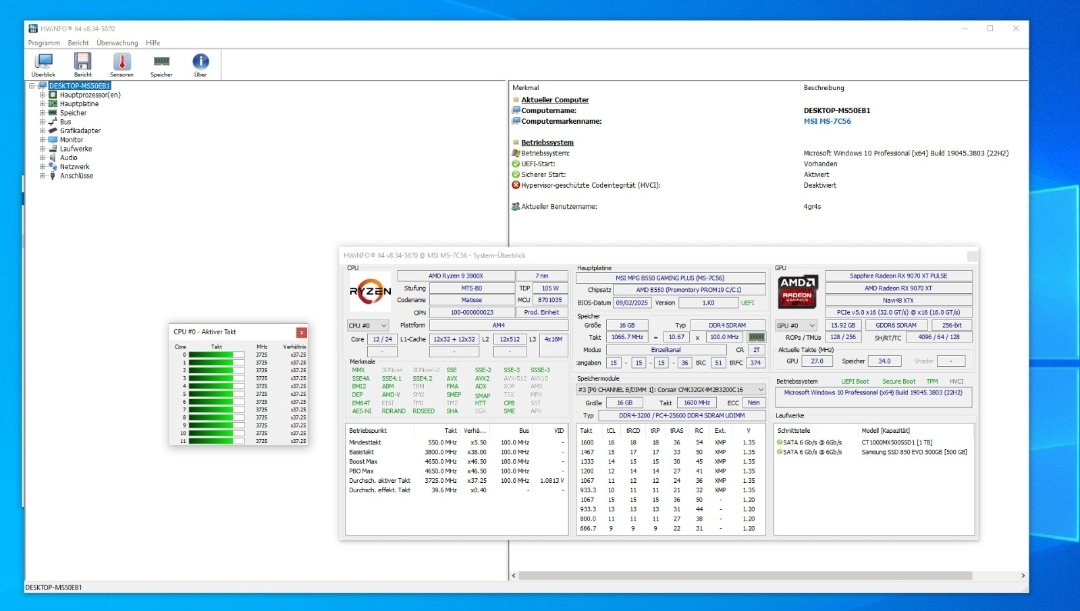Click the green check icon next to UEFI-Start
Screen dimensions: 1080x611
[516, 164]
